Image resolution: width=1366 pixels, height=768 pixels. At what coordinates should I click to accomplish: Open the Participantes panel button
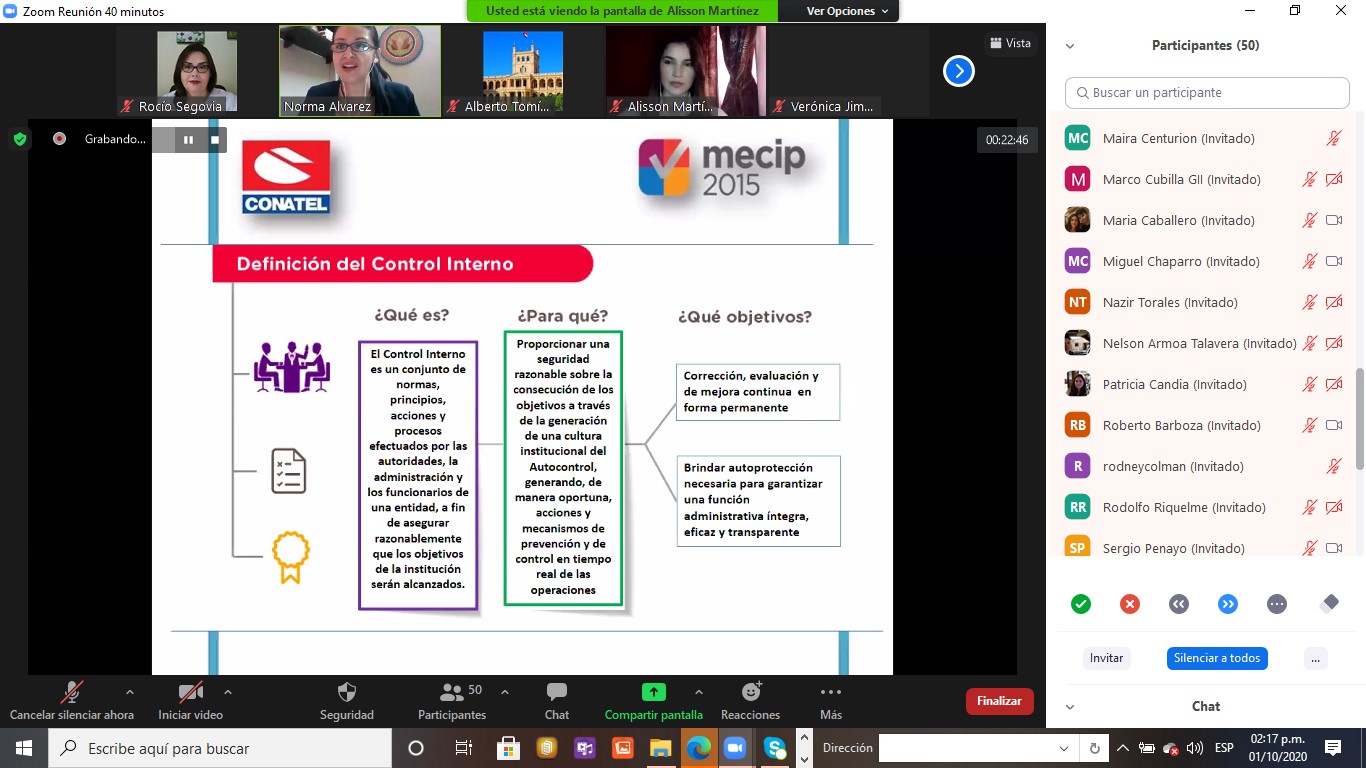tap(452, 701)
